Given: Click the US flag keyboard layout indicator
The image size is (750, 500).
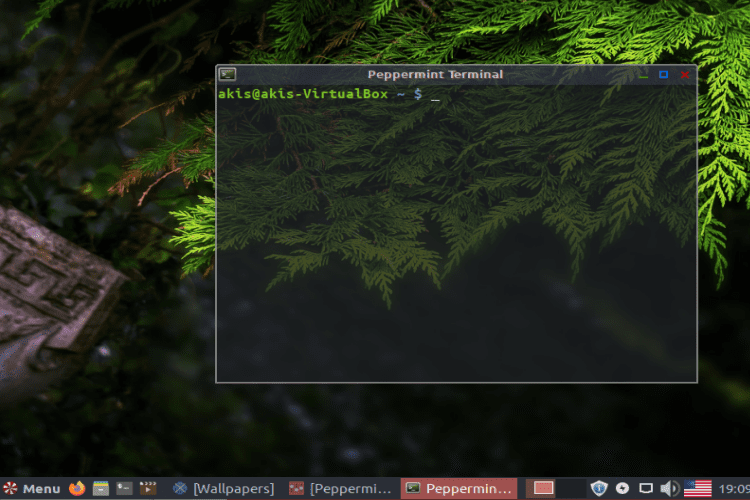Looking at the screenshot, I should 698,489.
